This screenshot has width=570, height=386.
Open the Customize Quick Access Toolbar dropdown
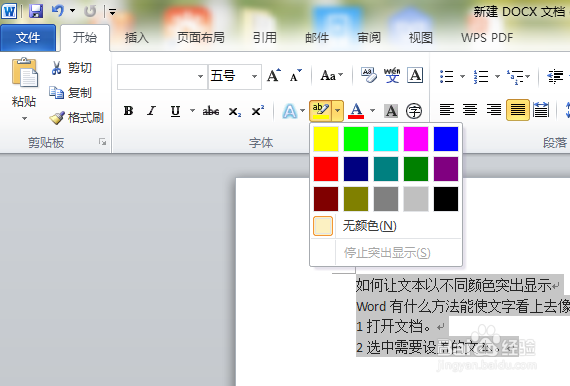coord(113,12)
